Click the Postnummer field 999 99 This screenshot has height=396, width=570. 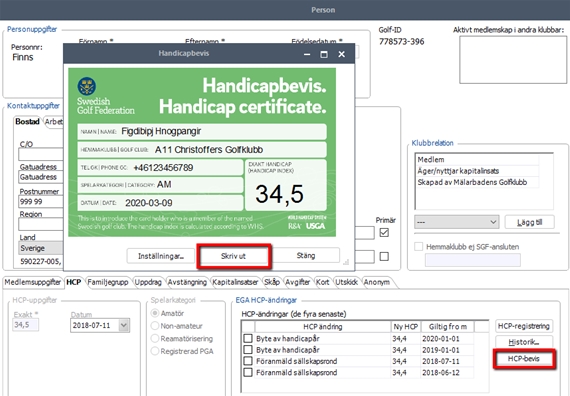click(x=41, y=201)
